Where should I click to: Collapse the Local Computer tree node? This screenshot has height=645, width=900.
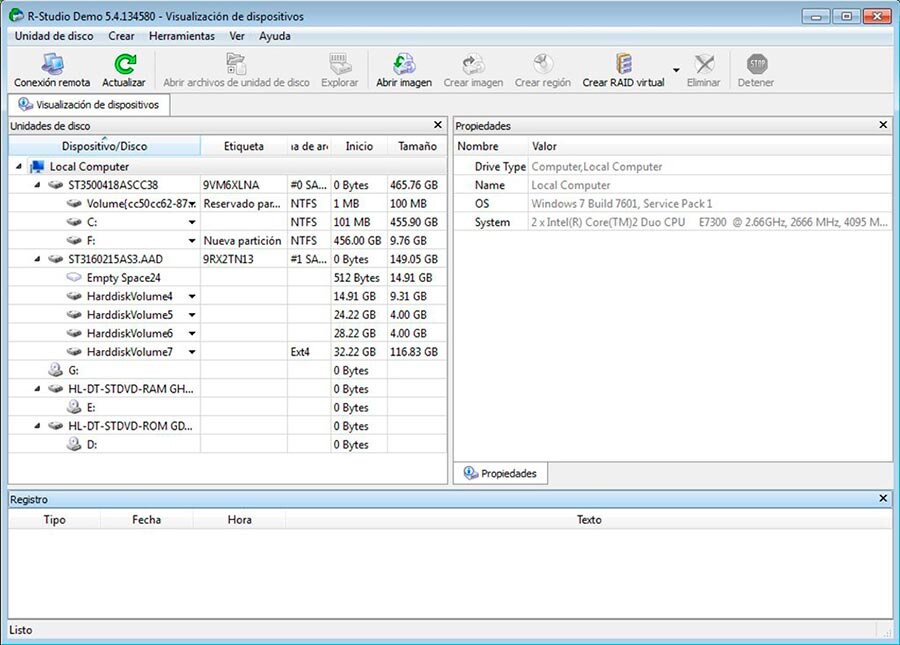(x=19, y=166)
